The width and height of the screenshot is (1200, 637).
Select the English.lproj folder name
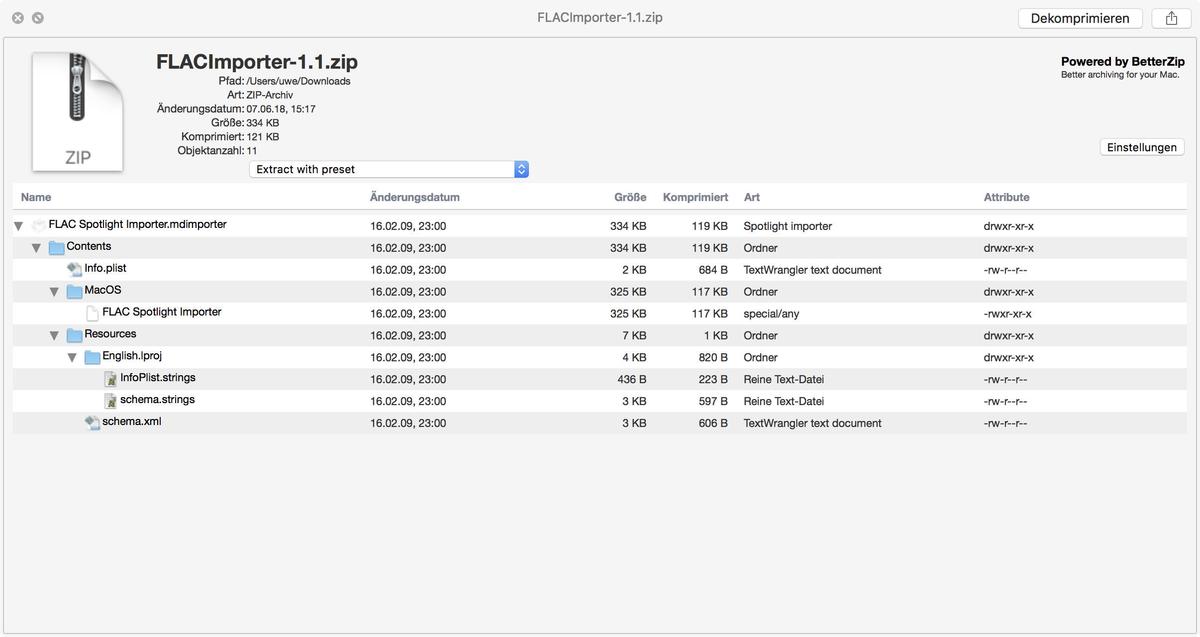click(x=132, y=356)
